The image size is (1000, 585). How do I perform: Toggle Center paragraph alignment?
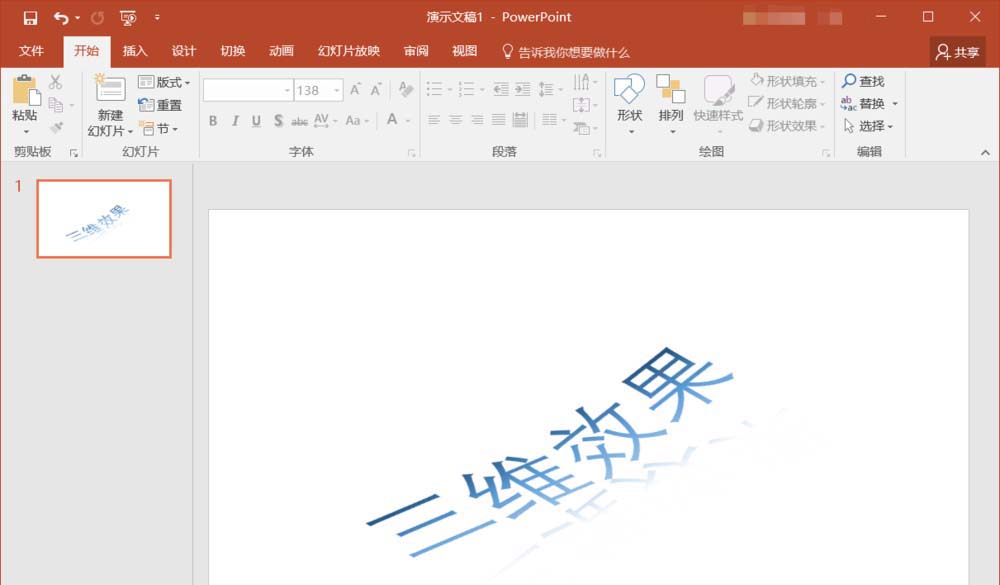(x=455, y=120)
